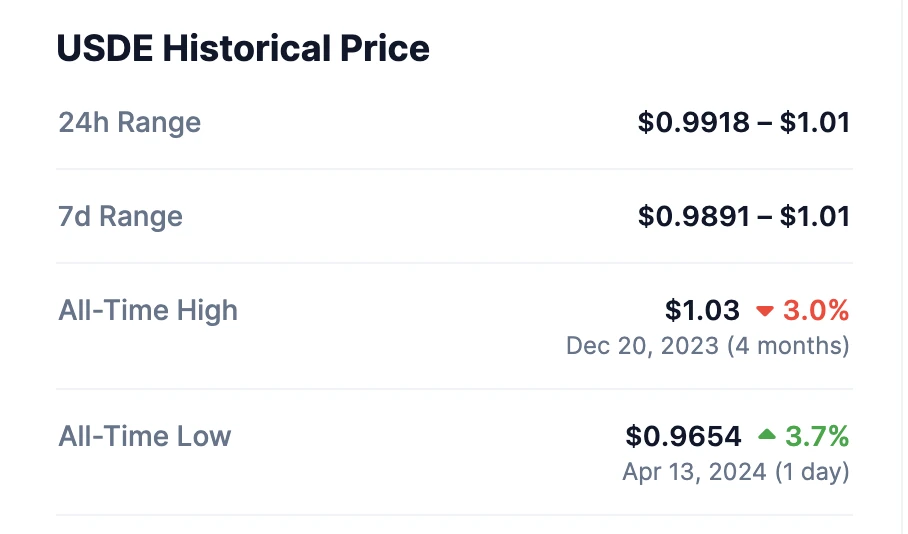Image resolution: width=908 pixels, height=534 pixels.
Task: Click the $1.01 high in 7d Range row
Action: tap(815, 216)
